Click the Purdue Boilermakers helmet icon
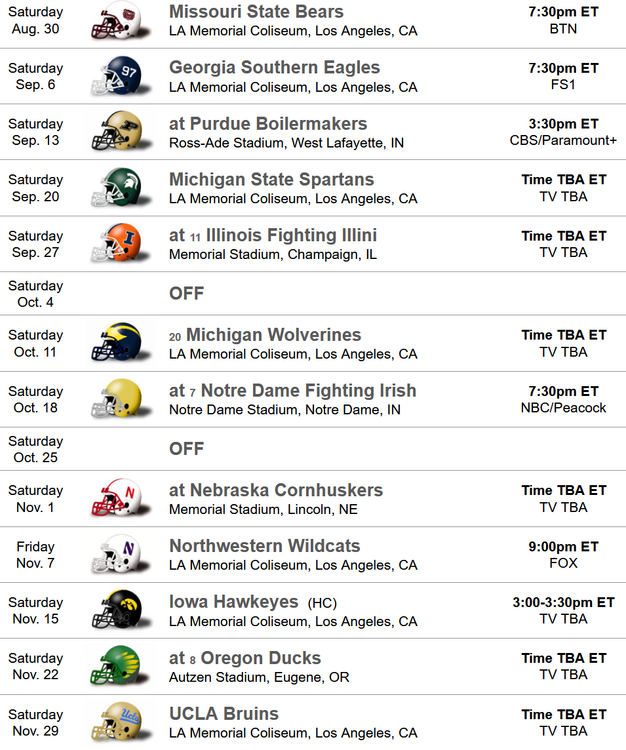 115,133
